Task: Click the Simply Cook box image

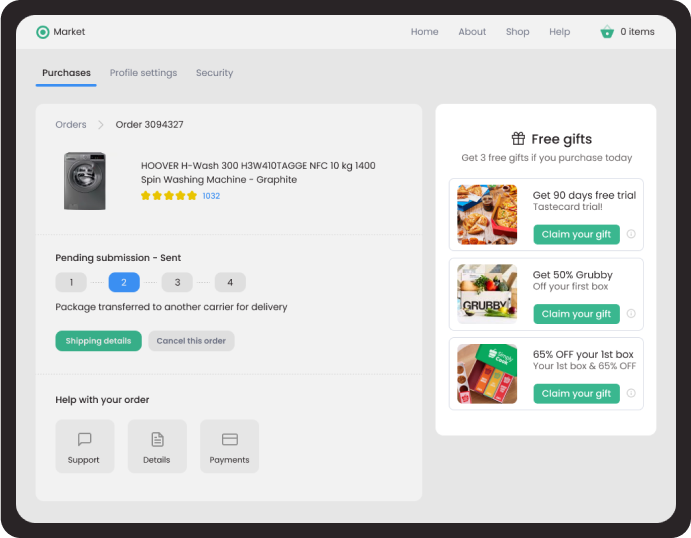Action: coord(487,374)
